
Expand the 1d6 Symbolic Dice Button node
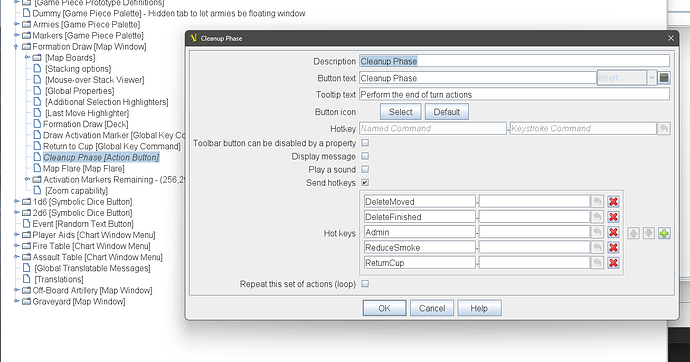pos(16,201)
